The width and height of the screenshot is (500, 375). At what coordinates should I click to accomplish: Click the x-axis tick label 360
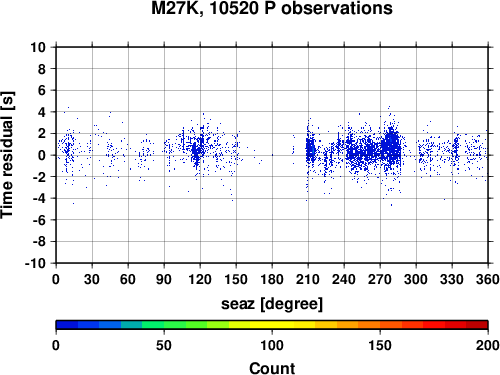pyautogui.click(x=488, y=279)
